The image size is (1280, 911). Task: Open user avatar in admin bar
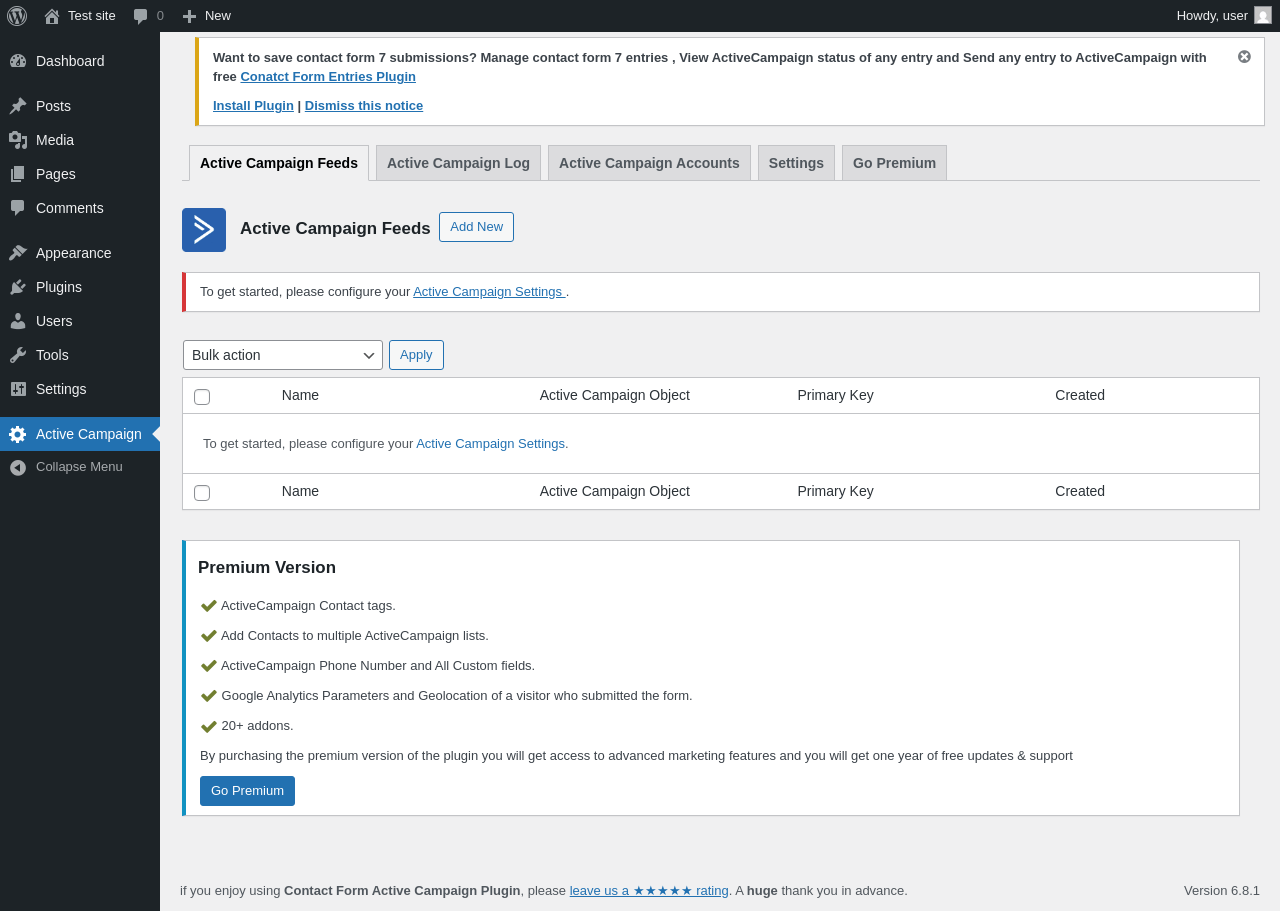point(1263,15)
